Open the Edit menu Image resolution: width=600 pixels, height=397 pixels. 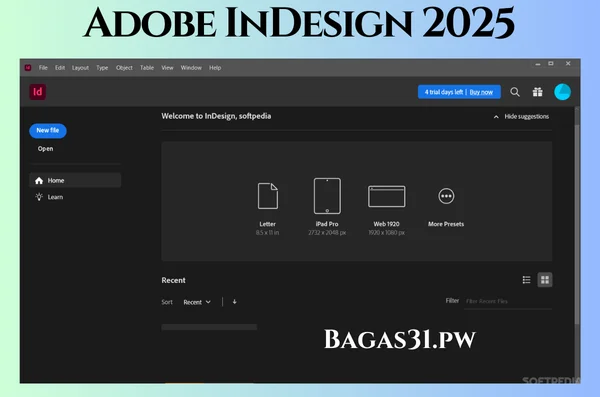(60, 68)
